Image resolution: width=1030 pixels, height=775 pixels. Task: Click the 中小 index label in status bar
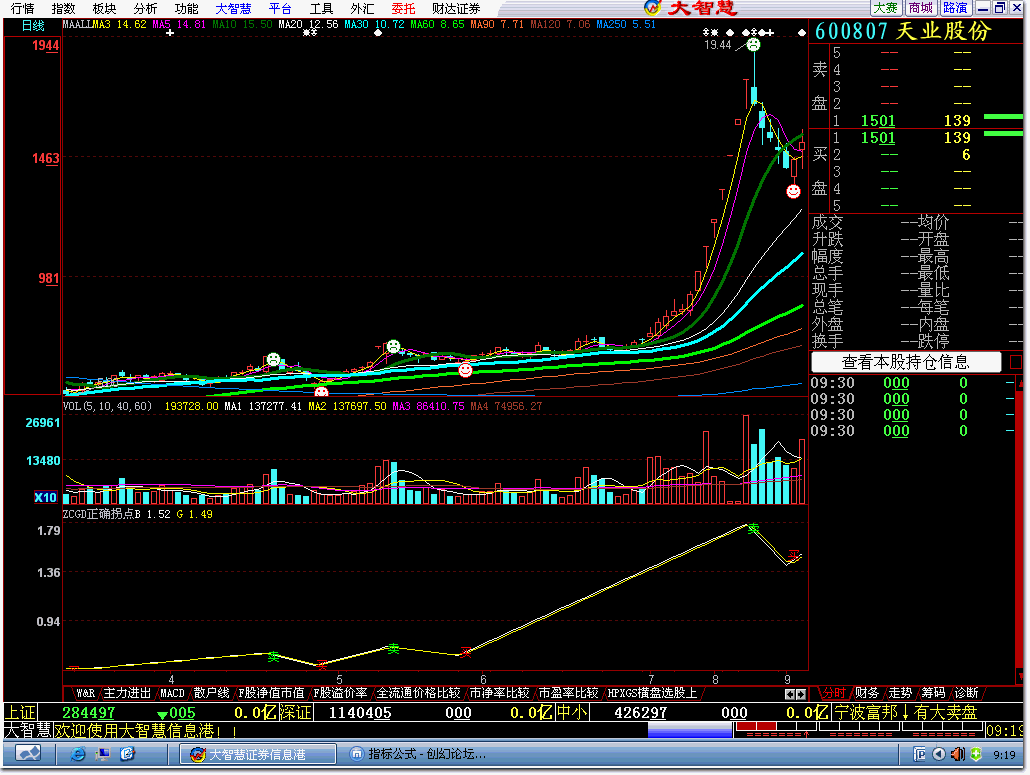(572, 713)
